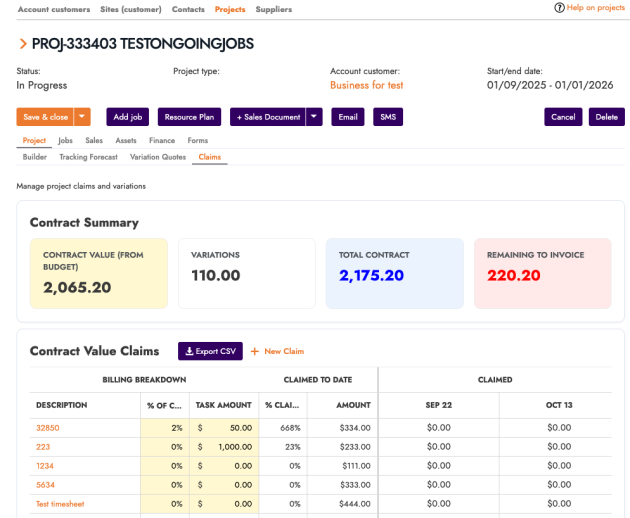The image size is (630, 518).
Task: Open the Business for test customer link
Action: click(x=366, y=86)
